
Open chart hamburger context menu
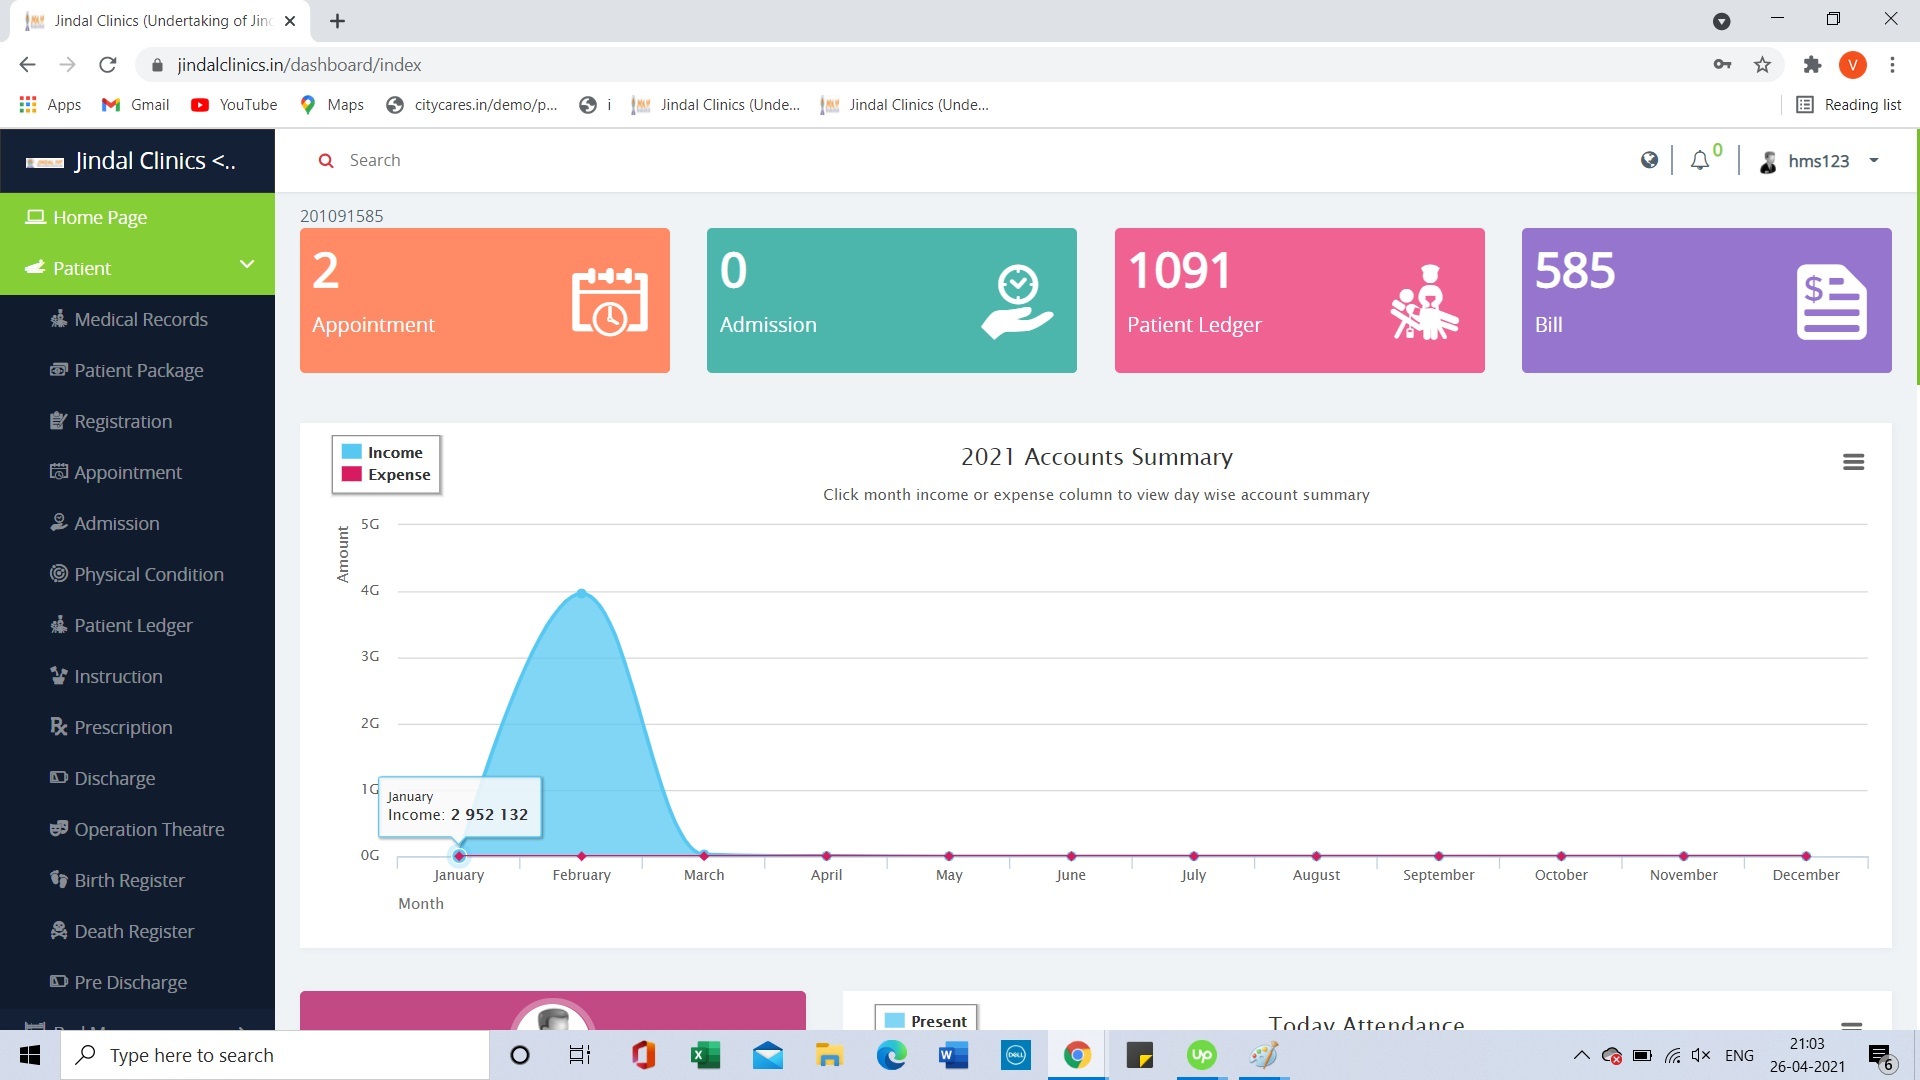point(1853,462)
